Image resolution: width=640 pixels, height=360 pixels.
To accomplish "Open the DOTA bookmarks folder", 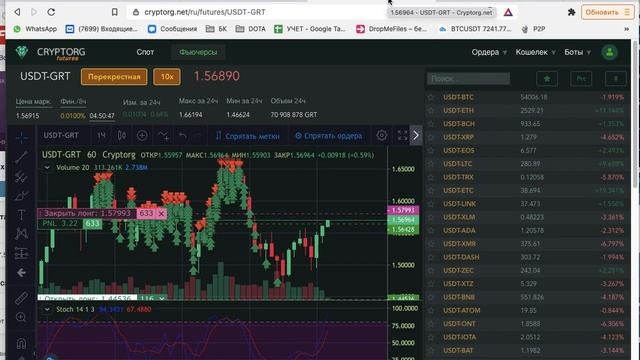I will click(251, 29).
